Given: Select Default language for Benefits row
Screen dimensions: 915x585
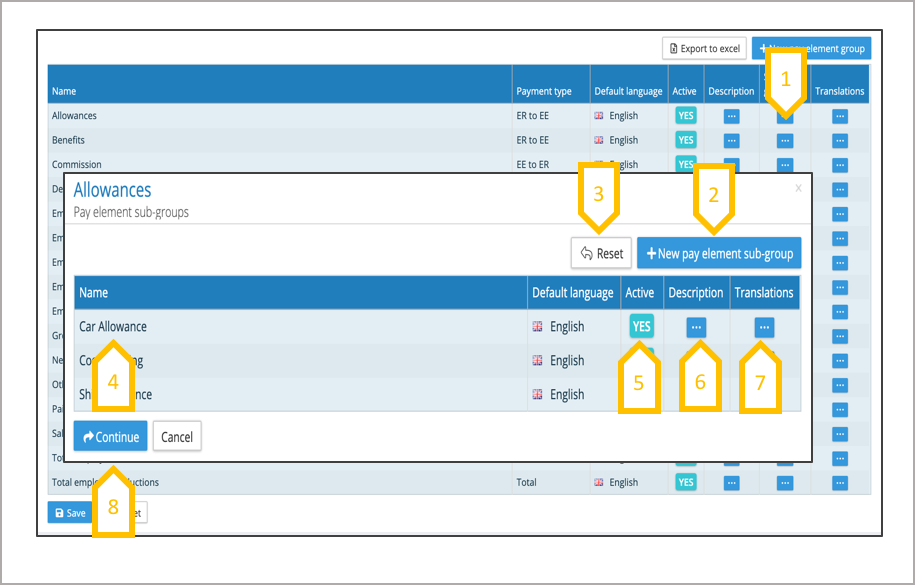Looking at the screenshot, I should point(623,141).
